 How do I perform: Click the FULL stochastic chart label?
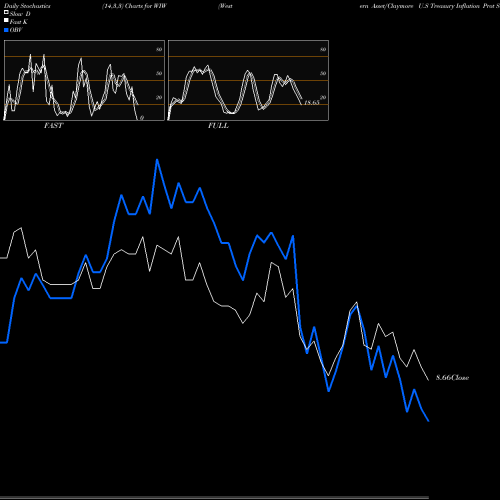click(218, 126)
